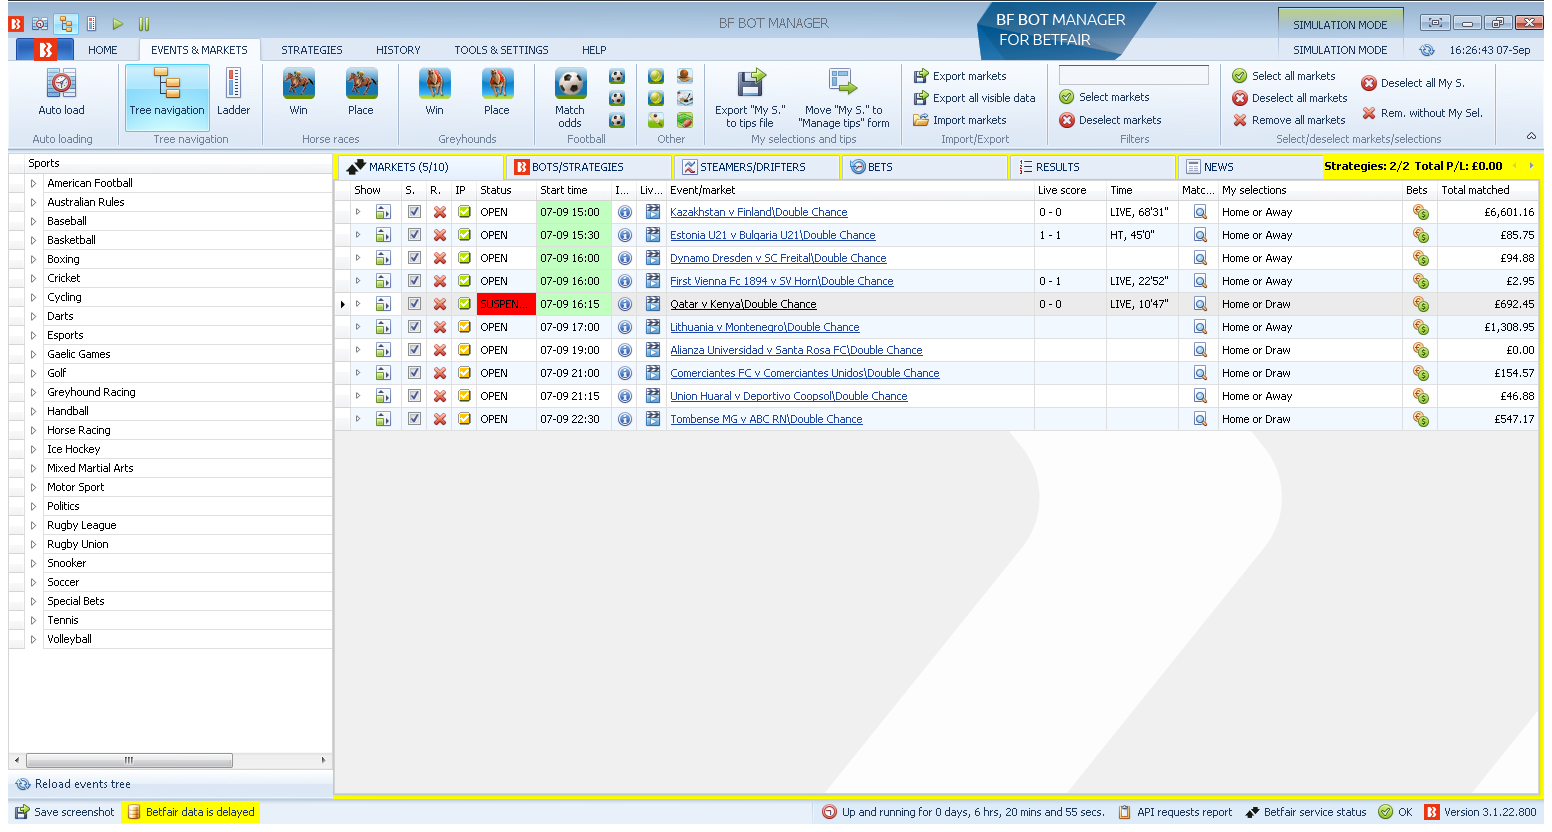Open API requests report
Viewport: 1552px width, 832px height.
click(x=1175, y=812)
